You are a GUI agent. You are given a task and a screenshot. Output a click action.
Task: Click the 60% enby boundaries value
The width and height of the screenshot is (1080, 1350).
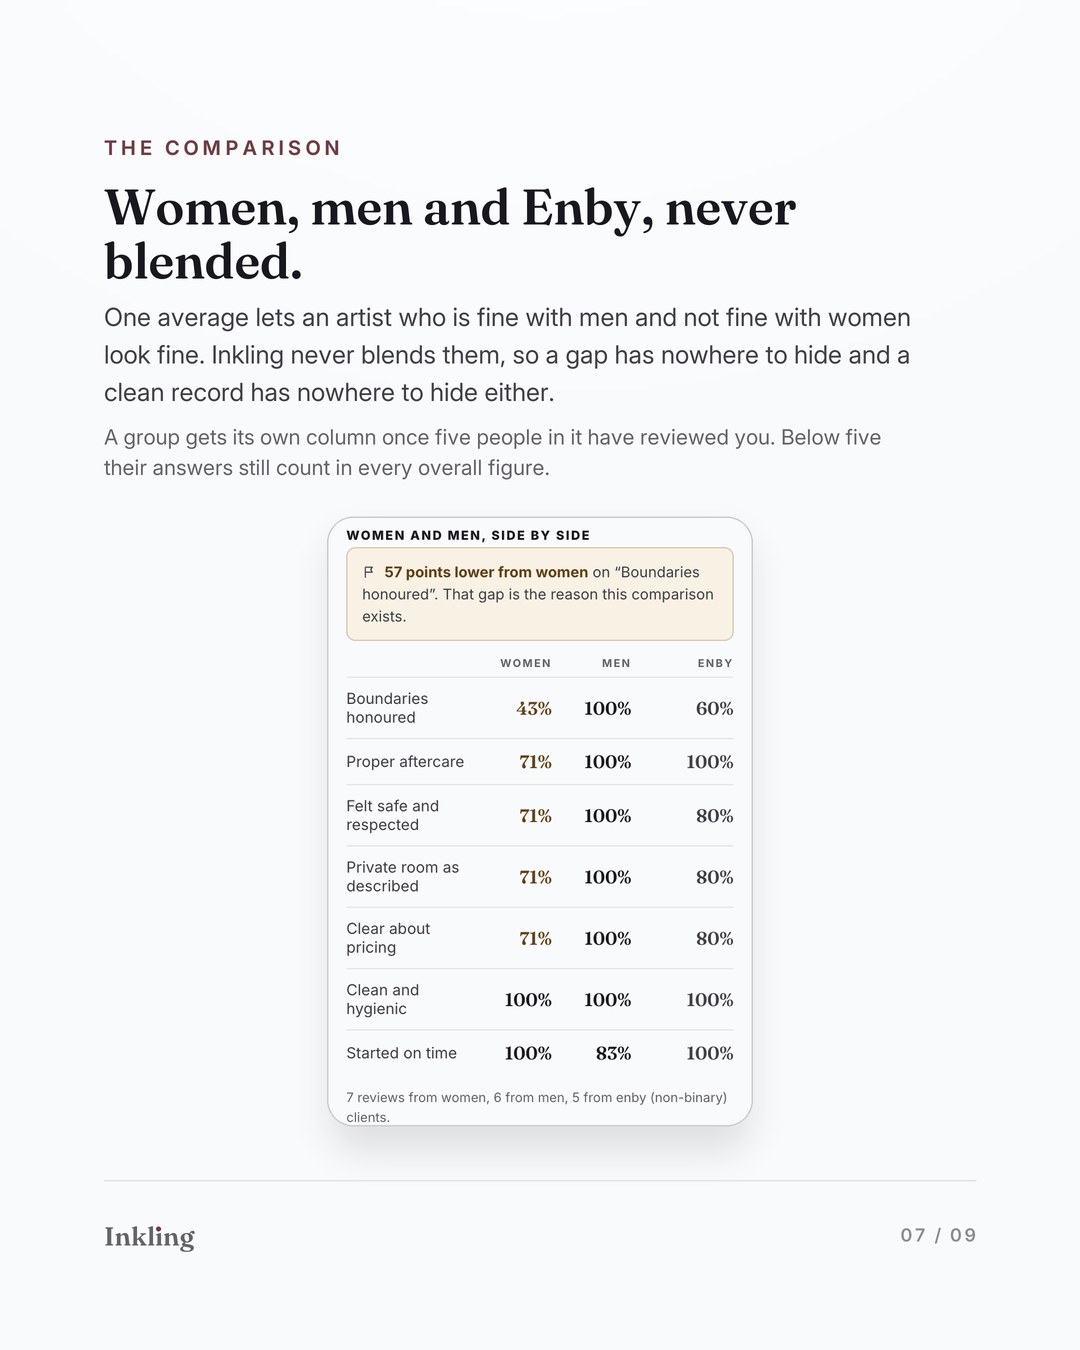click(x=714, y=708)
